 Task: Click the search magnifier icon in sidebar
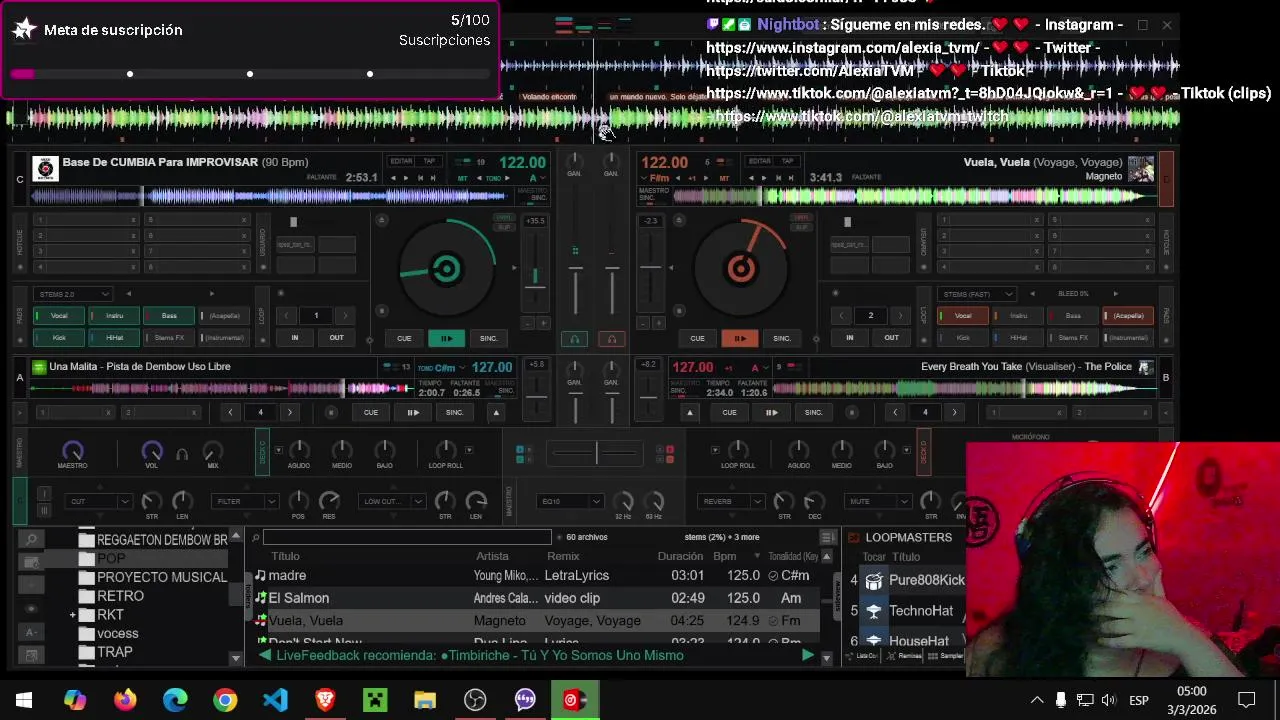point(31,540)
